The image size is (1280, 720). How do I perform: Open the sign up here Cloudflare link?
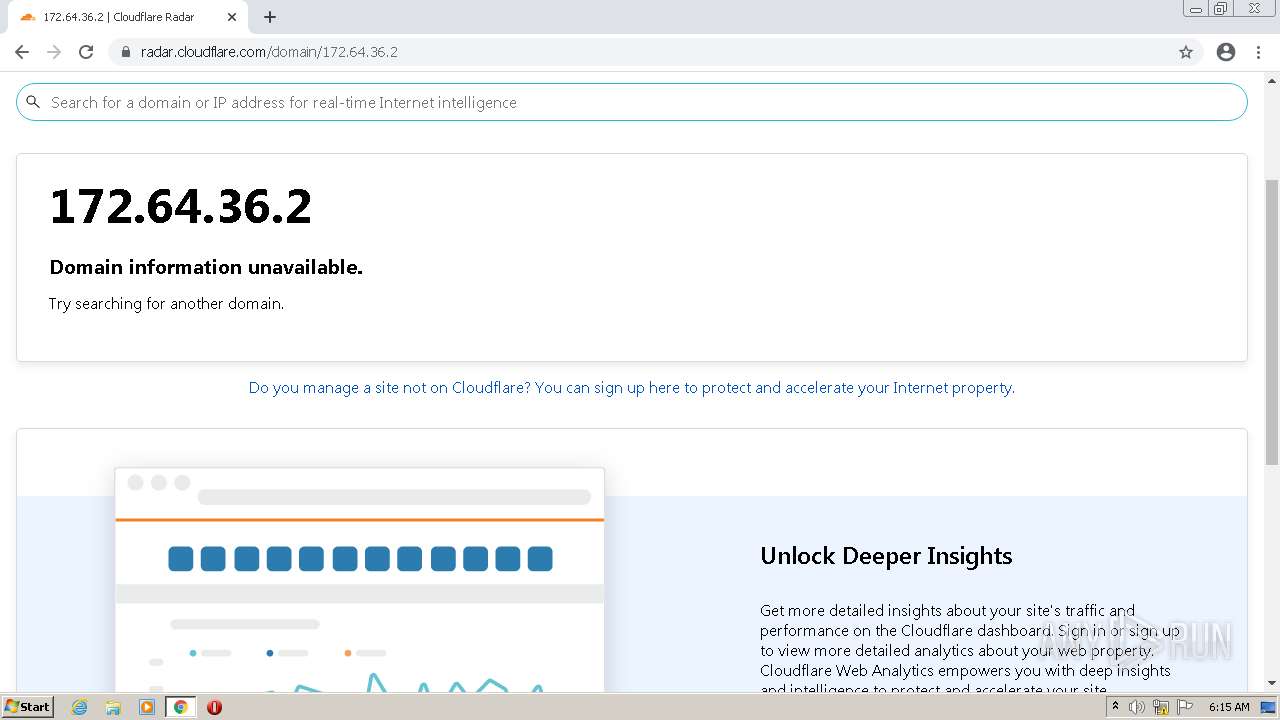tap(631, 388)
